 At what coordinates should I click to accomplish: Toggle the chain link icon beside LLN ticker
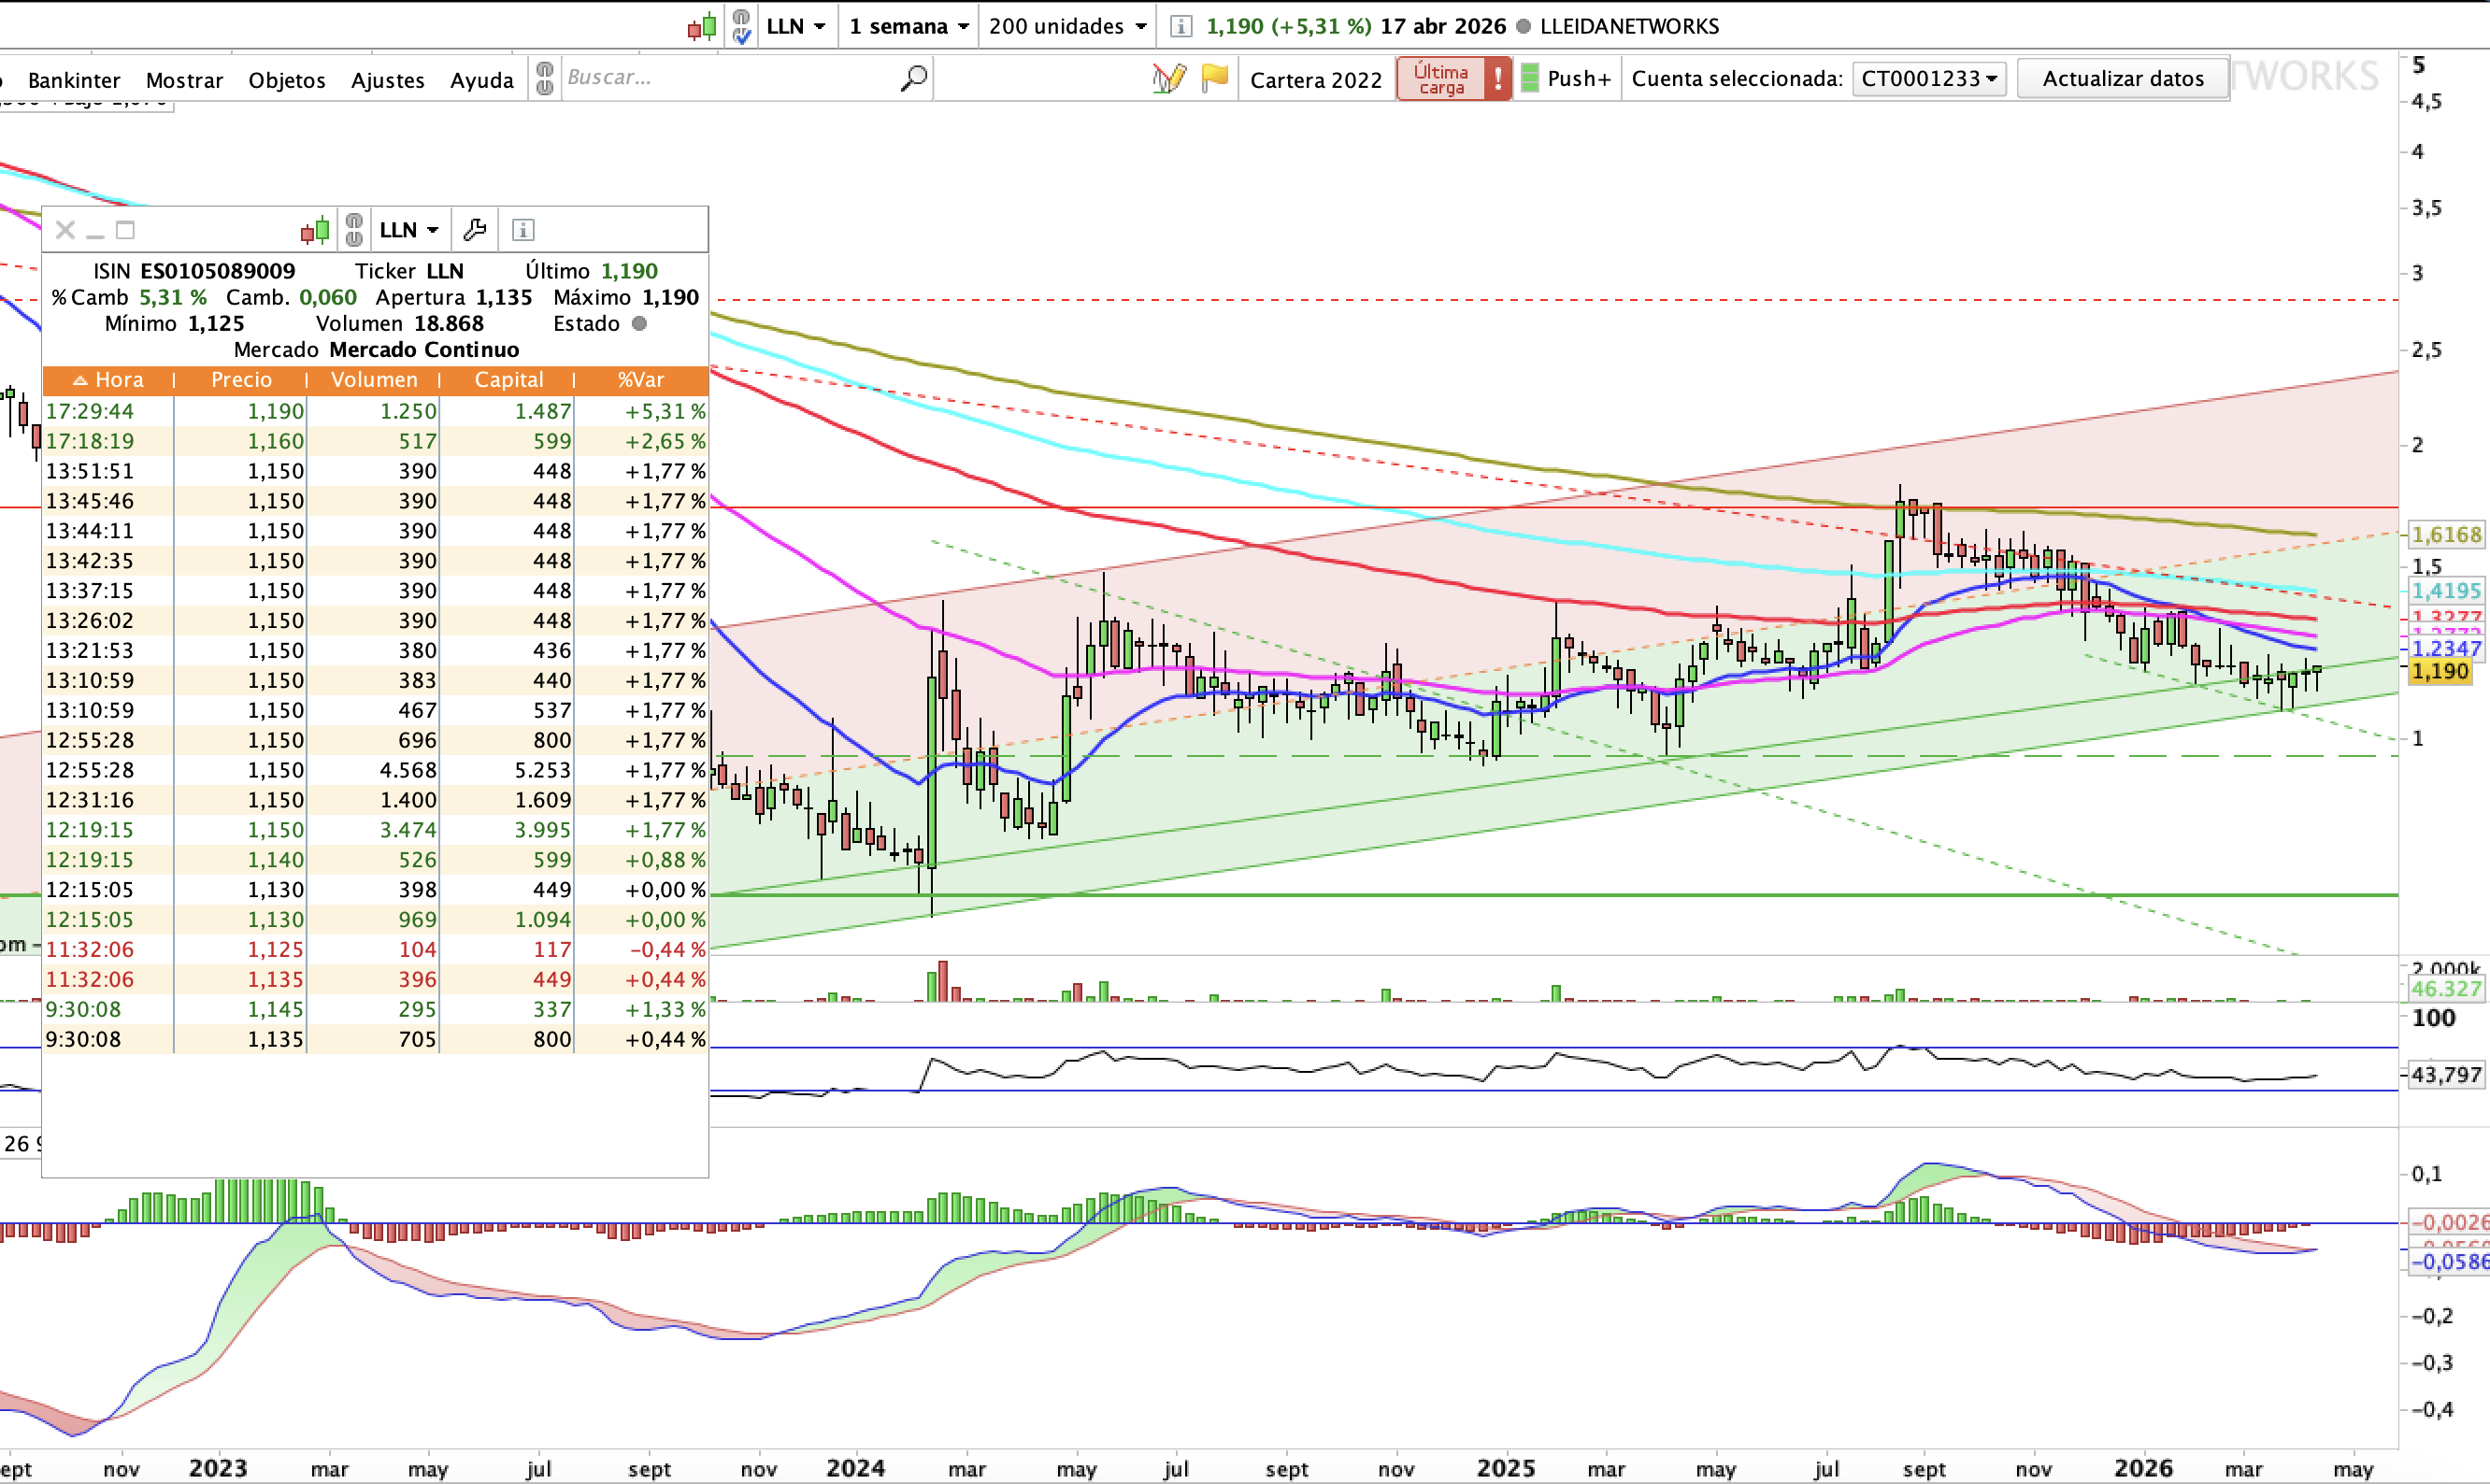(741, 26)
